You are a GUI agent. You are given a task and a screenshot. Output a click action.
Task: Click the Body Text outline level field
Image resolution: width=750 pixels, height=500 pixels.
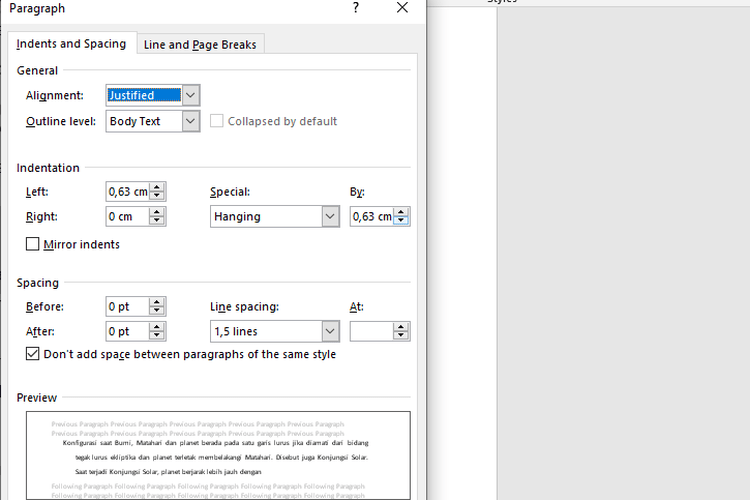point(144,121)
